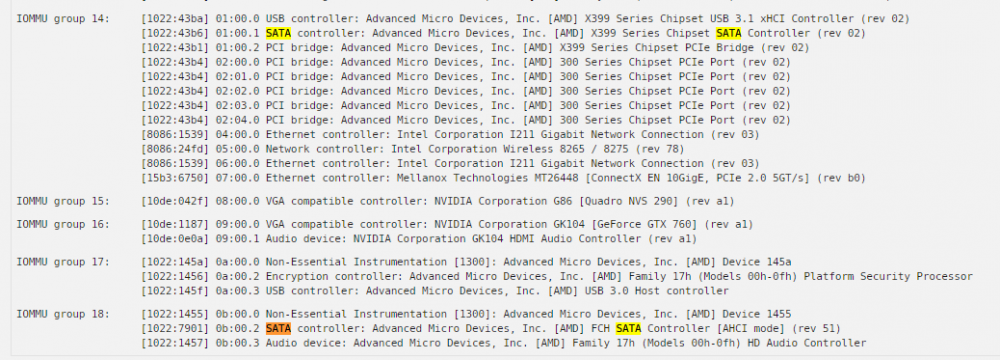Click the IOMMU group 17 label
Screen dimensions: 1000x360
63,262
